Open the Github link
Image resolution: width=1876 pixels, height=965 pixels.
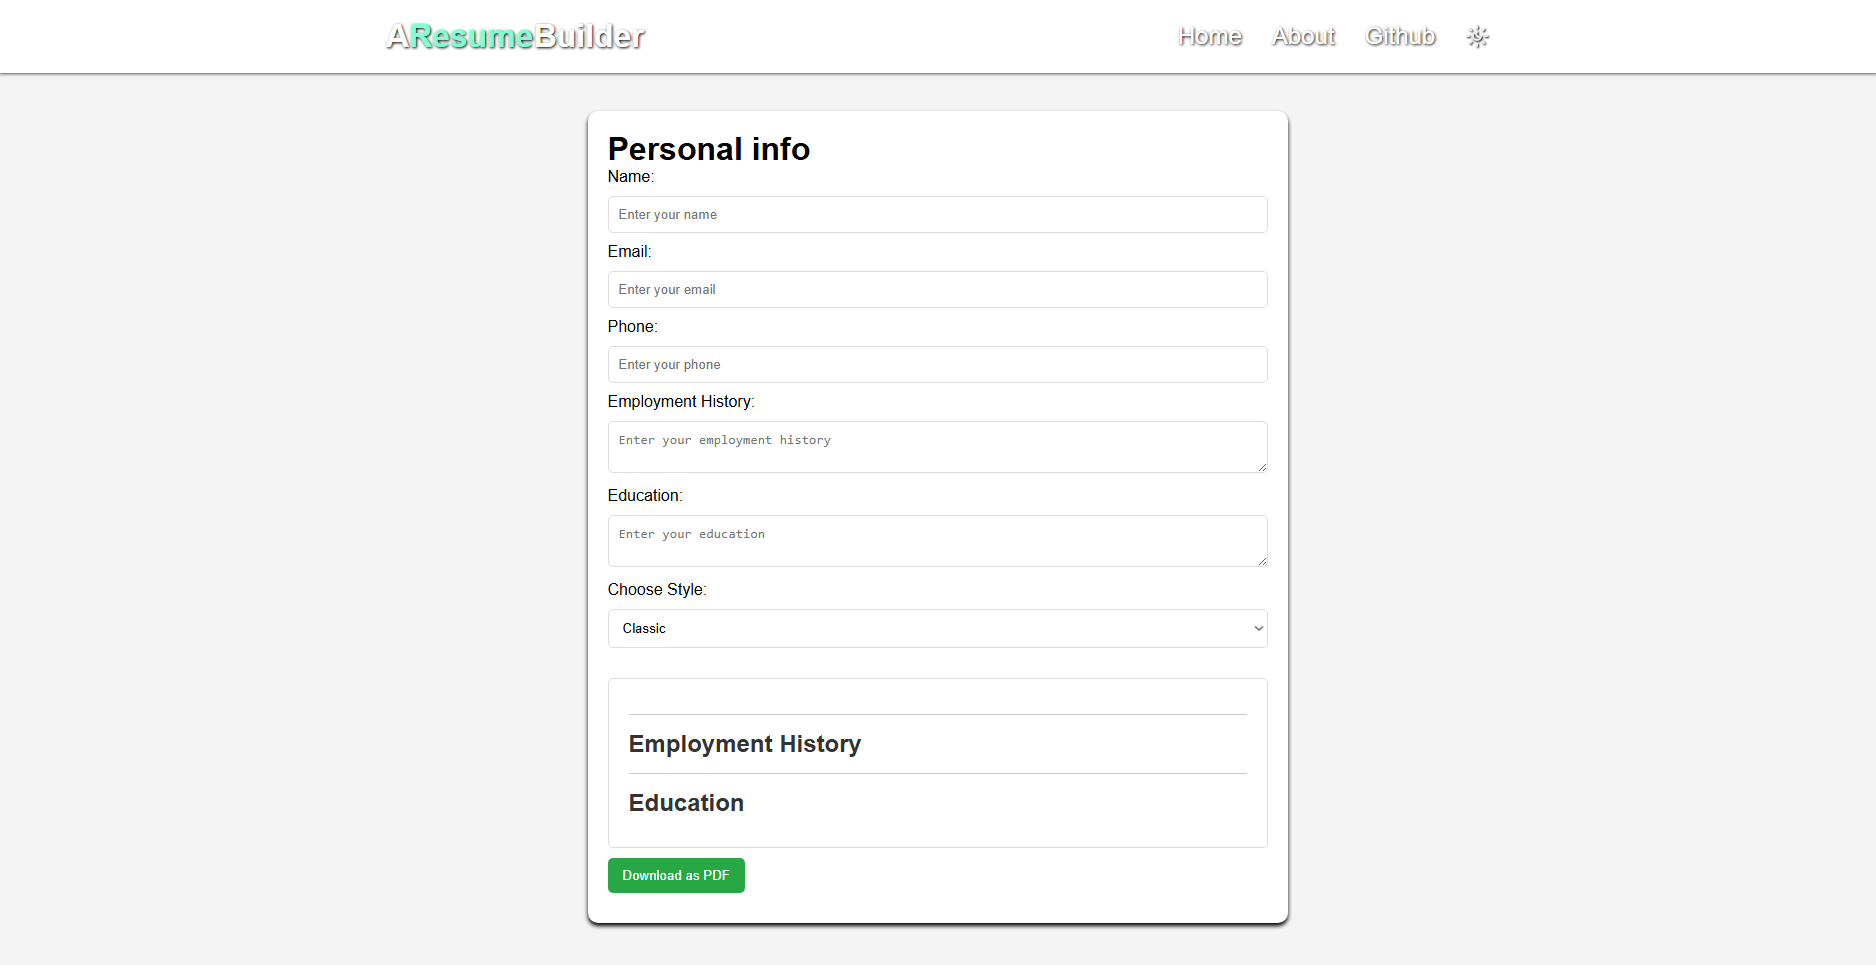pos(1400,37)
